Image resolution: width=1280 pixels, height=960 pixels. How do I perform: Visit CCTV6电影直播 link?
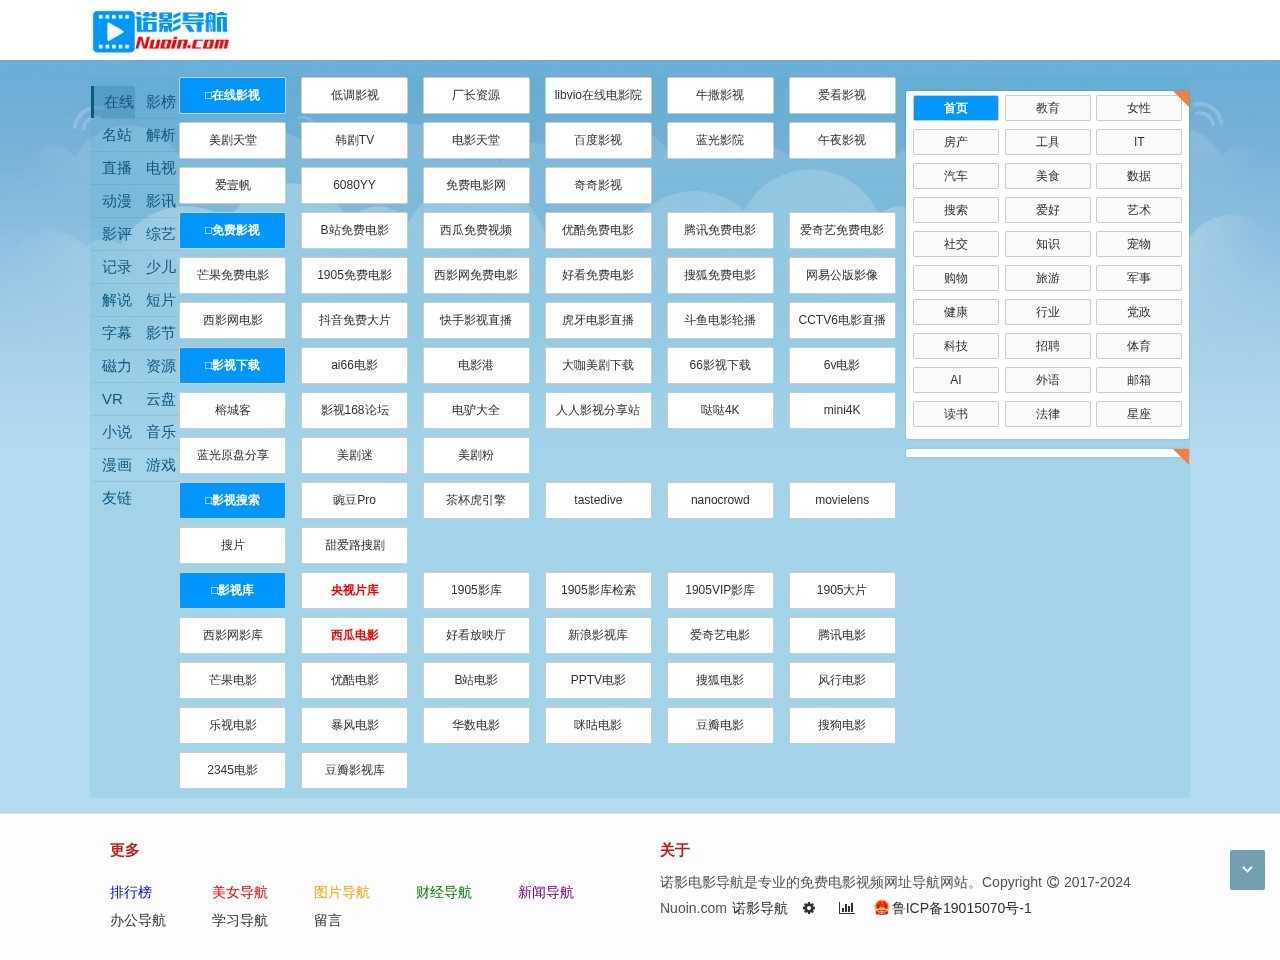coord(842,320)
